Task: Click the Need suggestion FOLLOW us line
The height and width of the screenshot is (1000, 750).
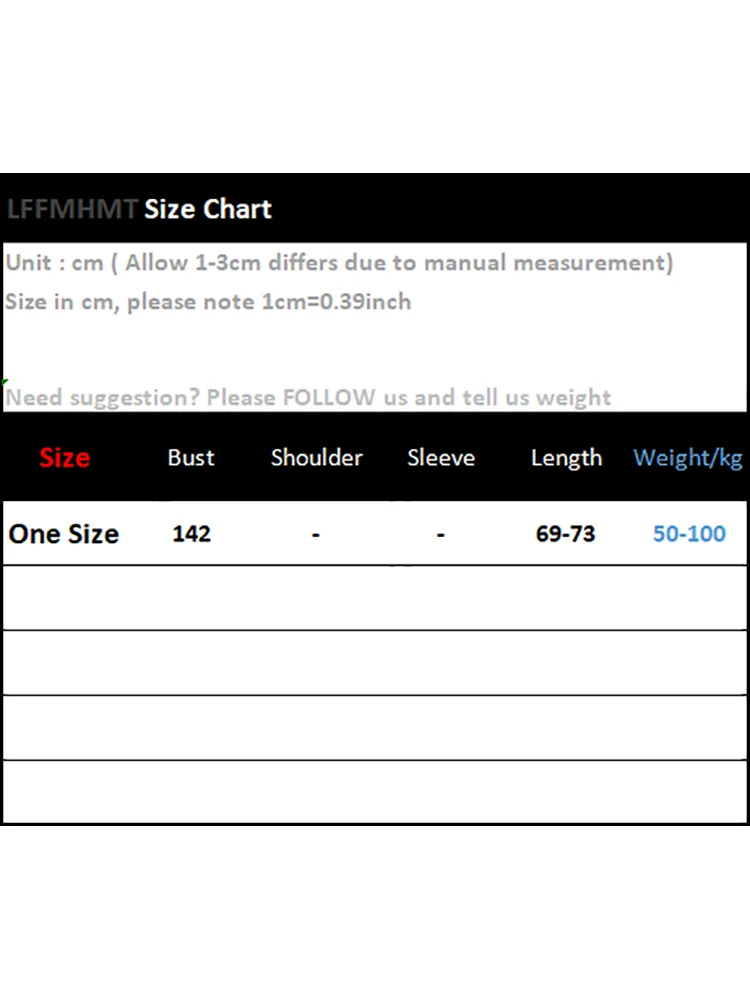Action: click(x=308, y=397)
